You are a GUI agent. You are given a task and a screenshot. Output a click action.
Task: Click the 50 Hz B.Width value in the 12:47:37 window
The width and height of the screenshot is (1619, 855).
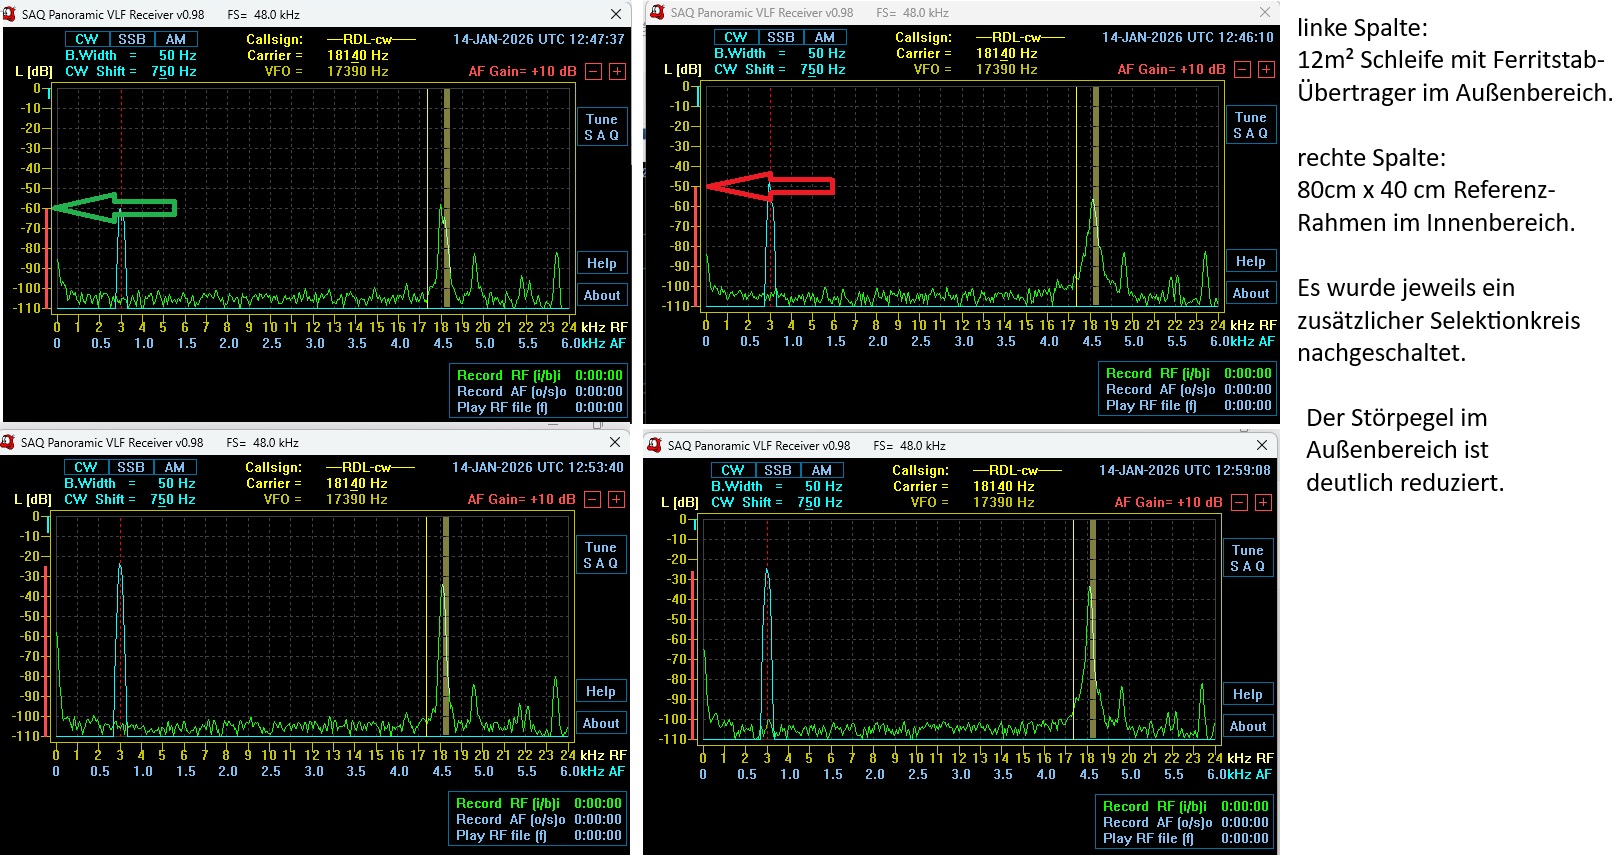click(177, 55)
